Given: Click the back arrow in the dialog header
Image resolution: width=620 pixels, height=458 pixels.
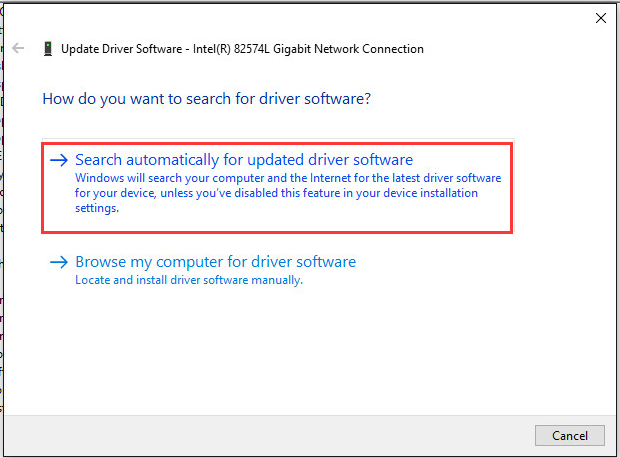Looking at the screenshot, I should 18,48.
